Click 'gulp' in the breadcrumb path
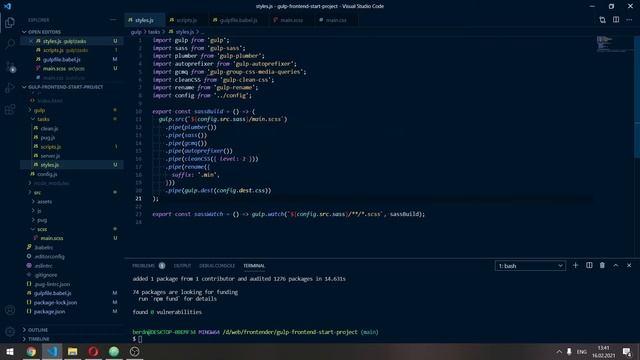 (x=136, y=32)
